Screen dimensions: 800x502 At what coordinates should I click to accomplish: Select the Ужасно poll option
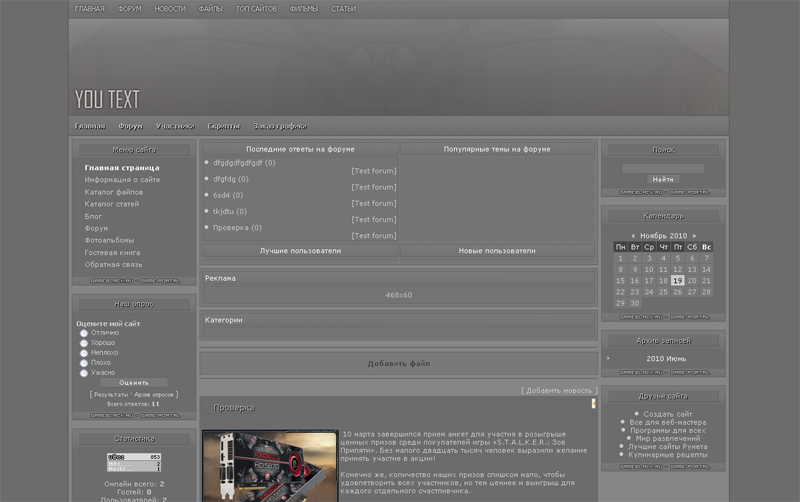pos(84,373)
